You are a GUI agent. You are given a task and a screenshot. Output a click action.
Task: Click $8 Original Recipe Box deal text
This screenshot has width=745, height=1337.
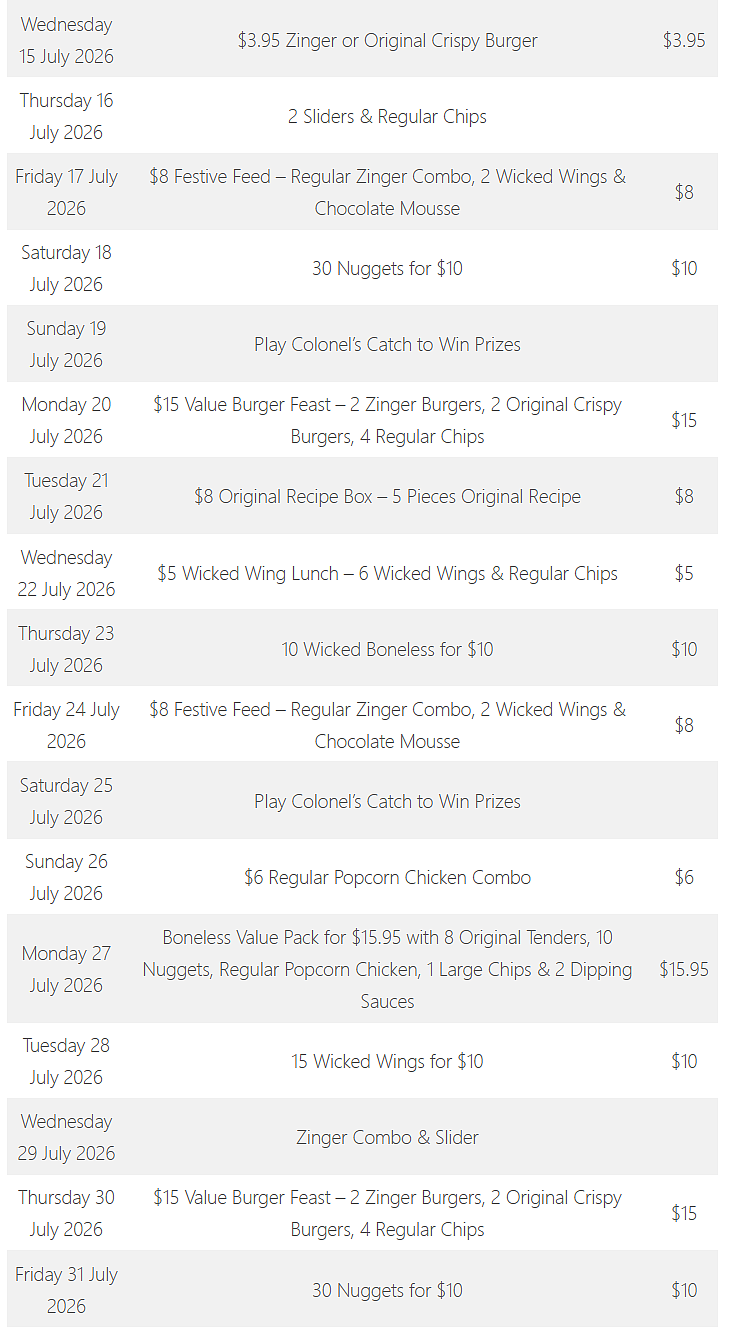[x=387, y=497]
